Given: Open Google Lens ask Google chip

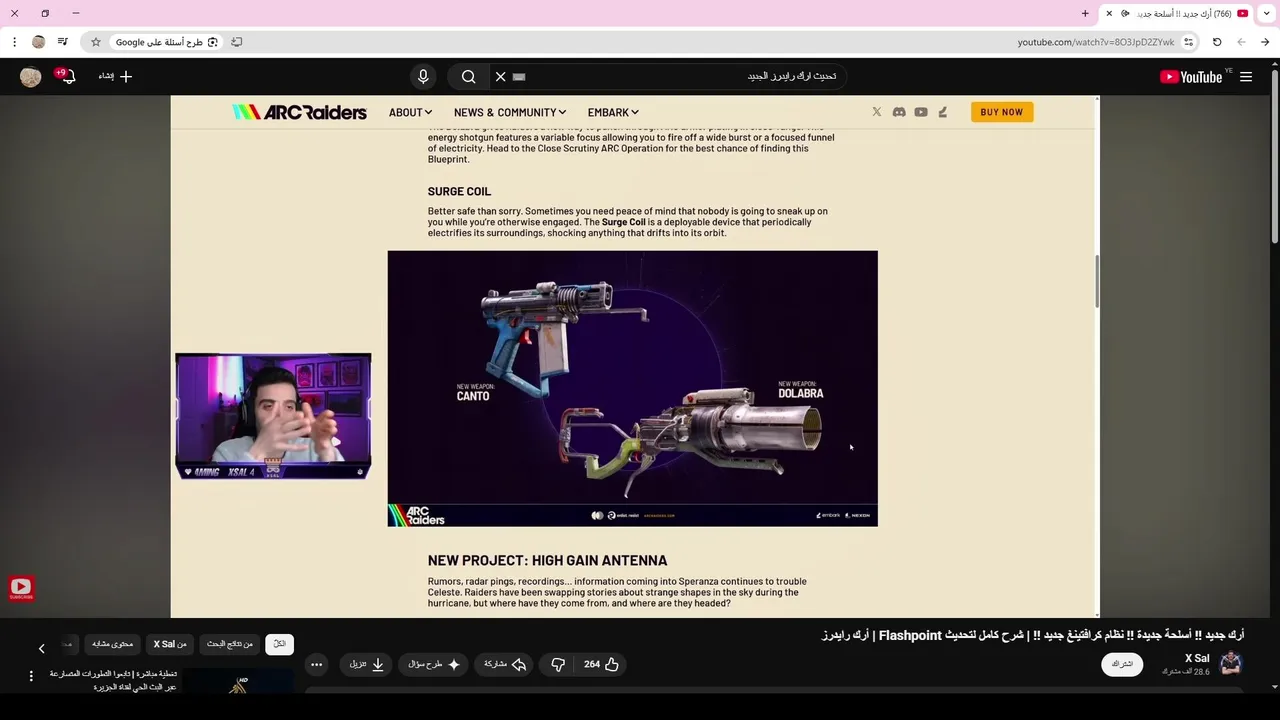Looking at the screenshot, I should pos(167,42).
